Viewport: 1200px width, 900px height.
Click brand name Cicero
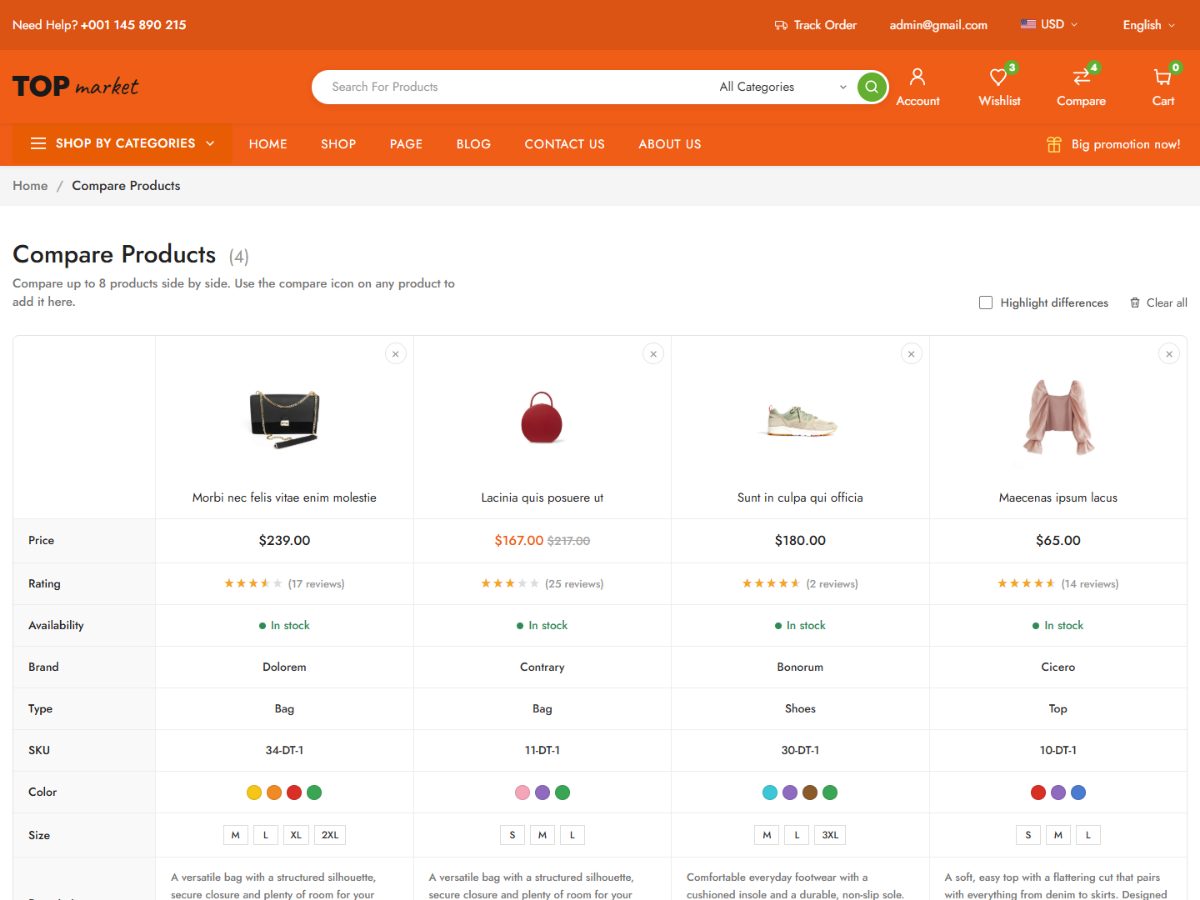point(1058,667)
